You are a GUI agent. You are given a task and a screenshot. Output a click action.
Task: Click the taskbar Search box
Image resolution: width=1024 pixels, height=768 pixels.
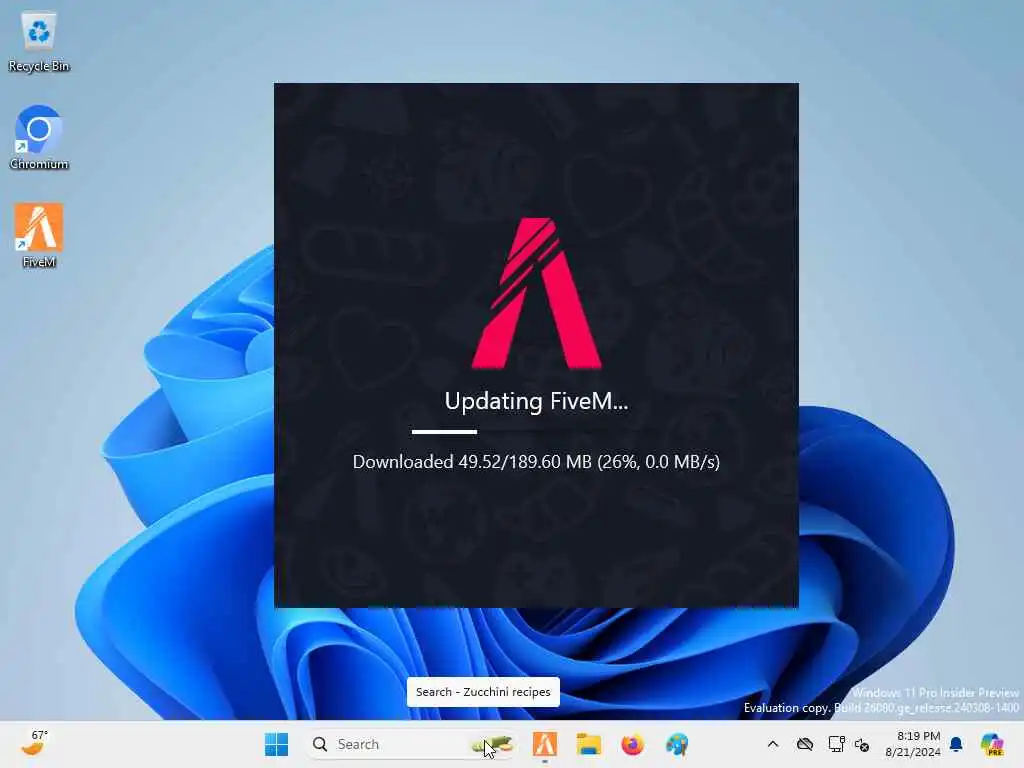[x=410, y=744]
